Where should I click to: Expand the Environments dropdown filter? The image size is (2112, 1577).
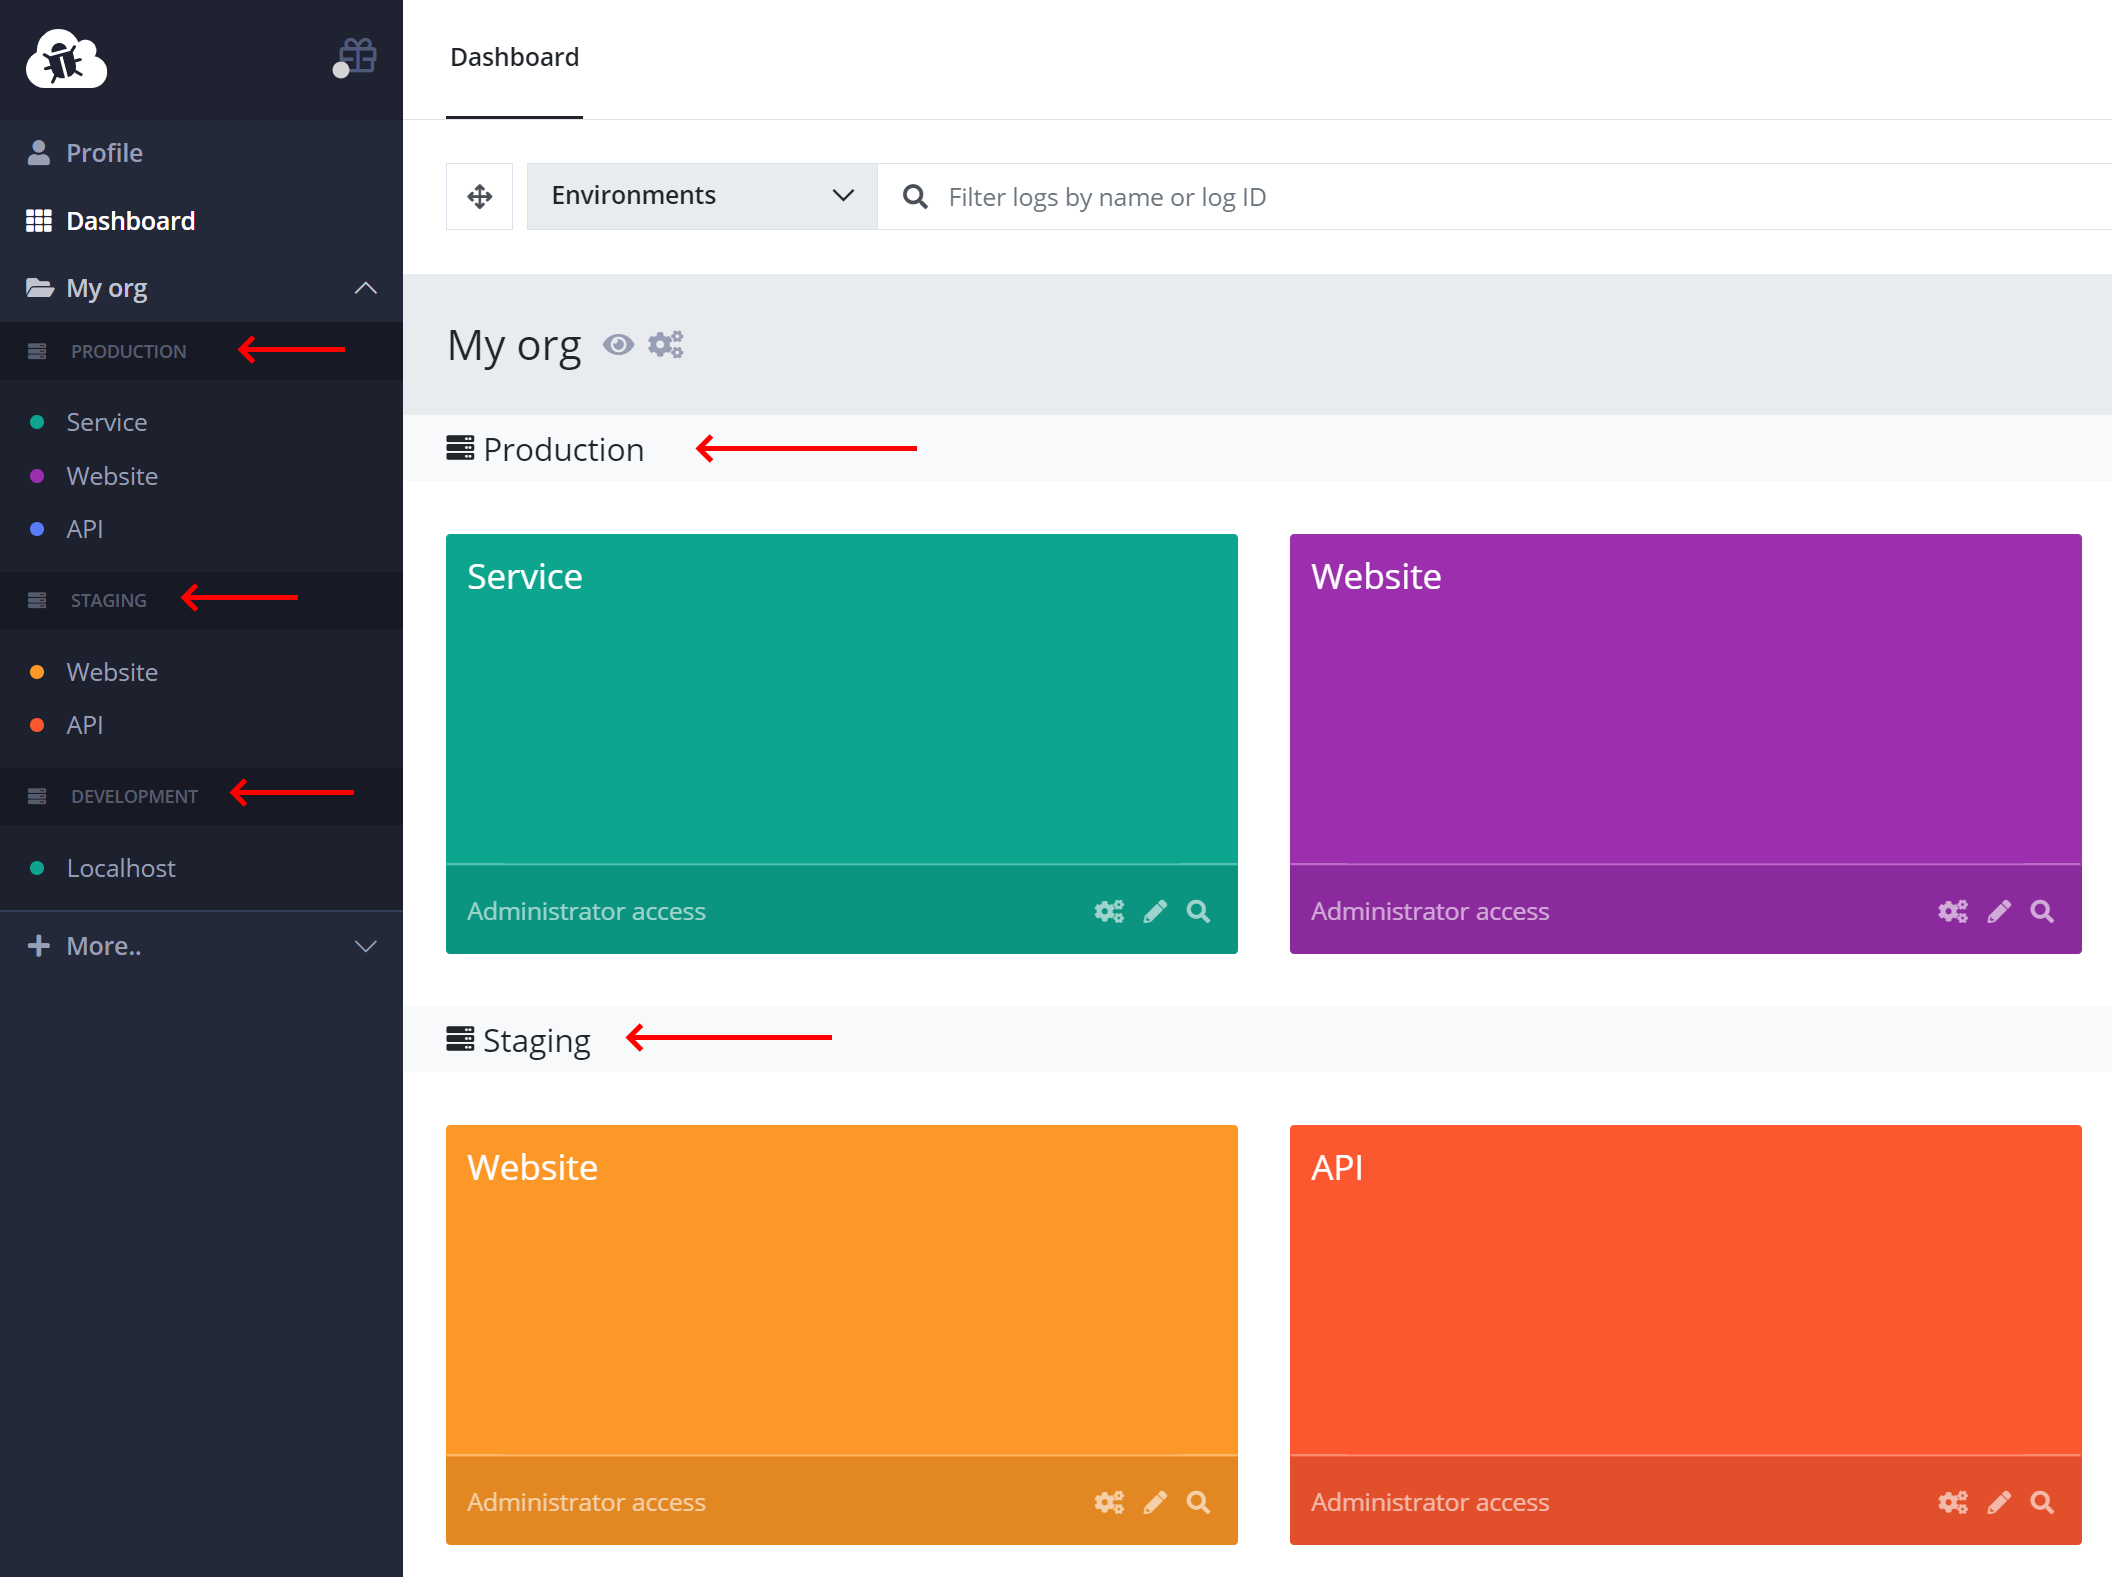697,197
